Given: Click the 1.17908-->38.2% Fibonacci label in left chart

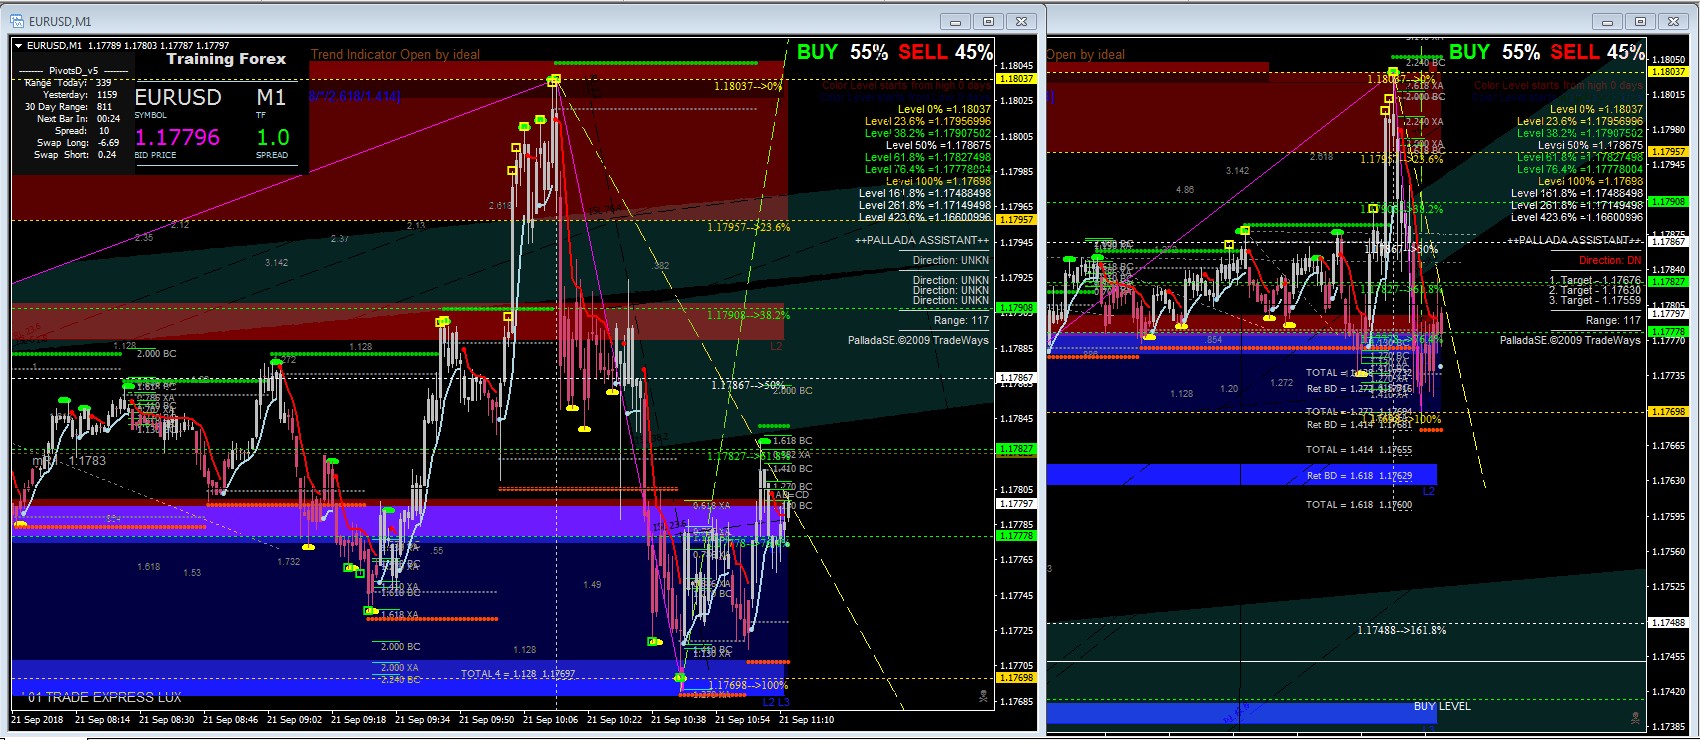Looking at the screenshot, I should (748, 315).
